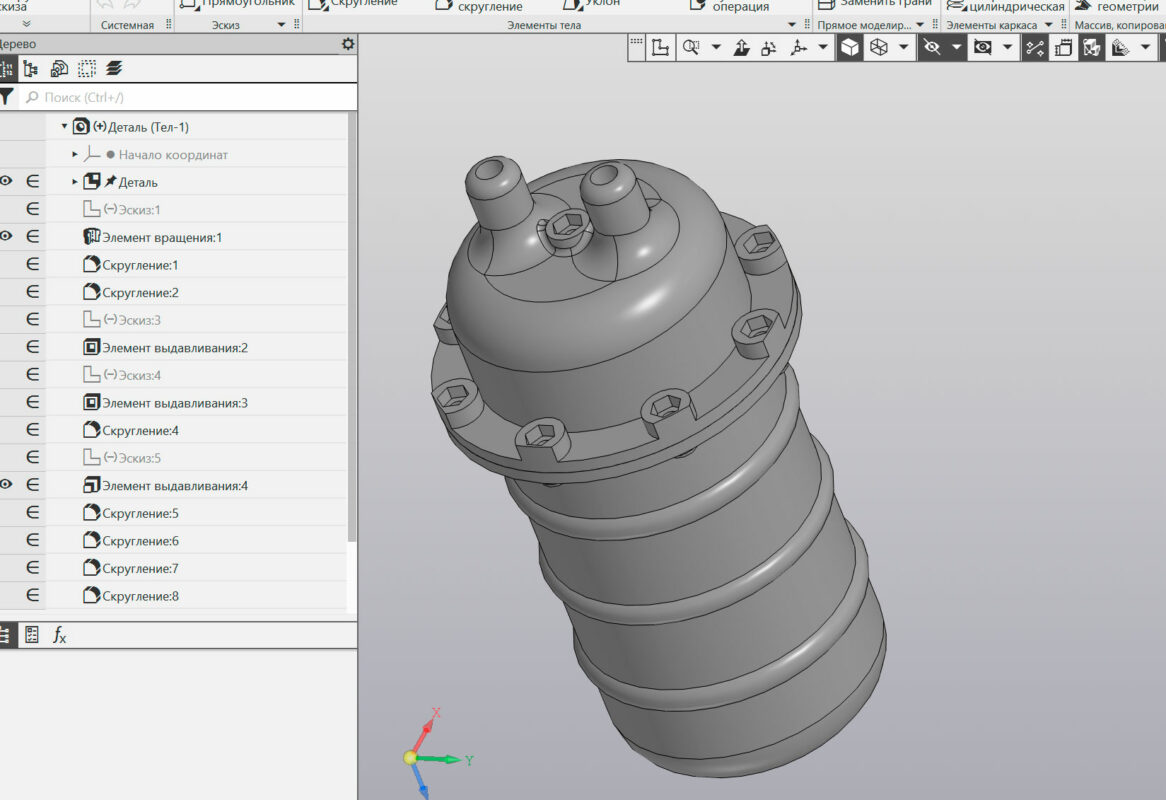Open the tree panel settings gear
Image resolution: width=1166 pixels, height=800 pixels.
pyautogui.click(x=347, y=44)
